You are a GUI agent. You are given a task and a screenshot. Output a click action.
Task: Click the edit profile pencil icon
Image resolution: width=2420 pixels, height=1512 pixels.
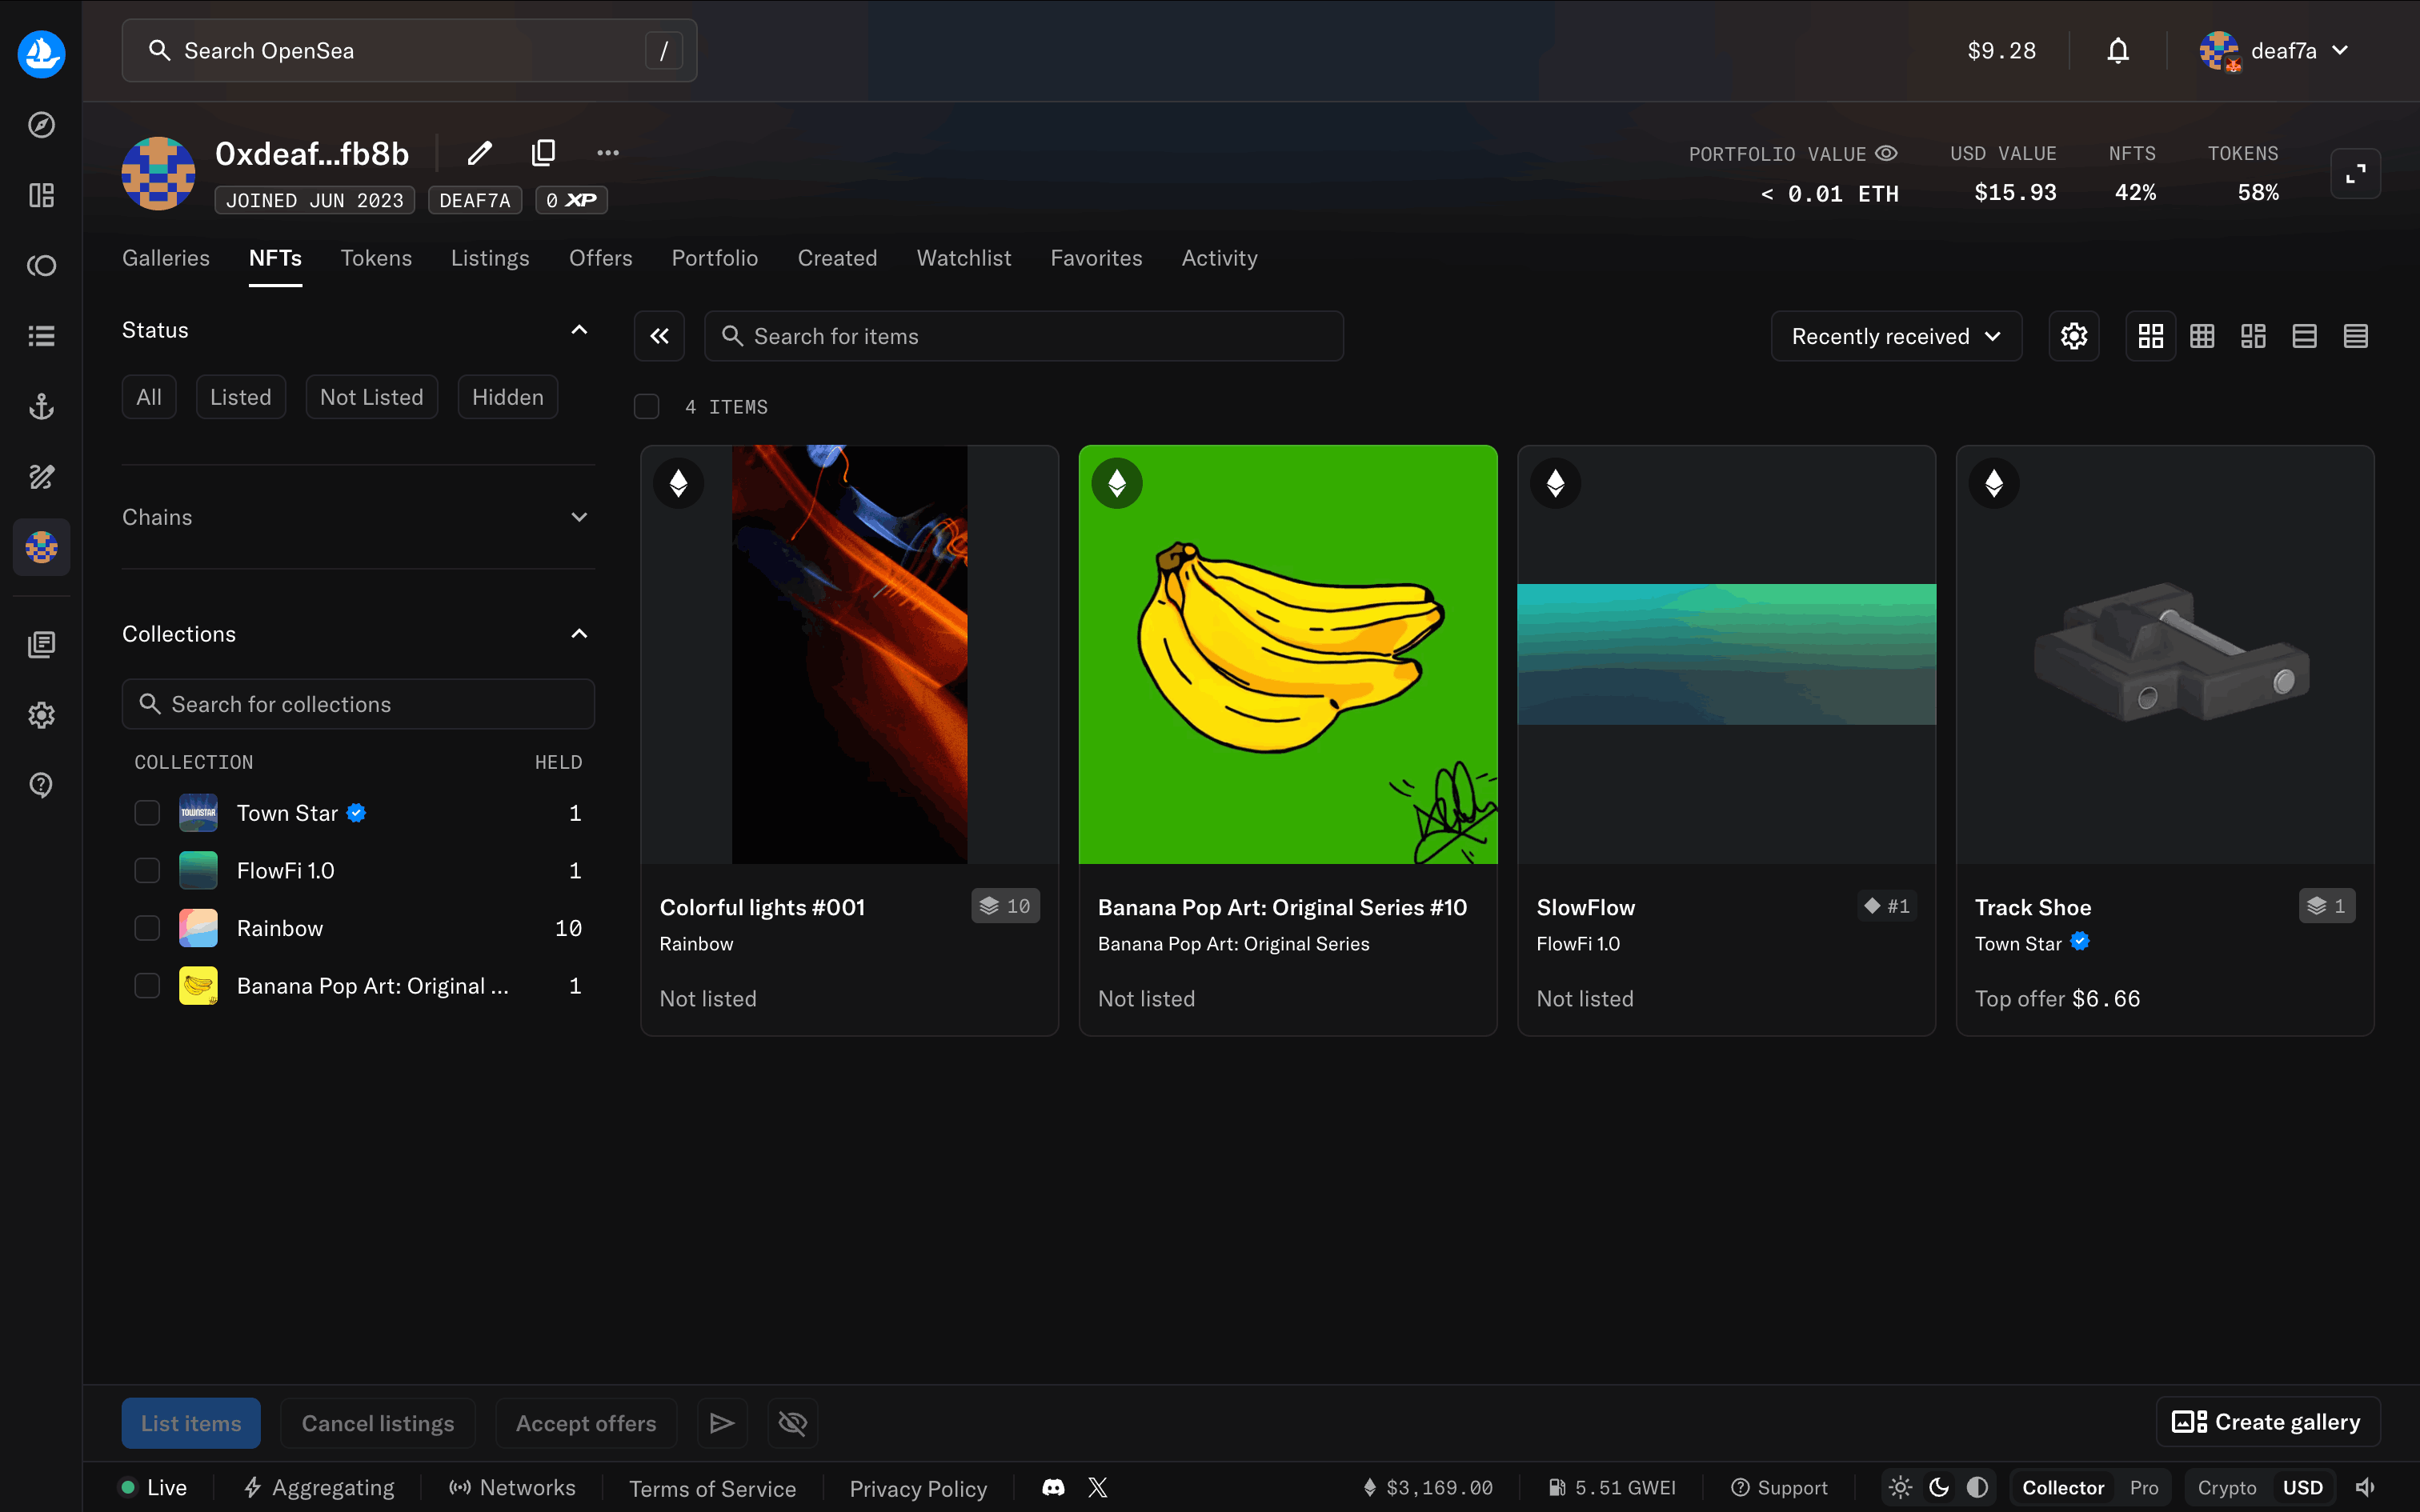pos(480,153)
